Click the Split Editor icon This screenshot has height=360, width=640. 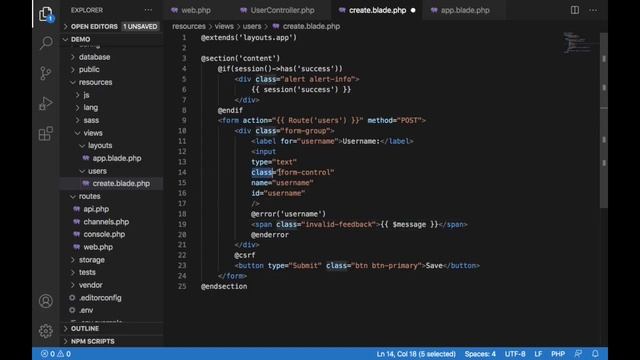575,10
